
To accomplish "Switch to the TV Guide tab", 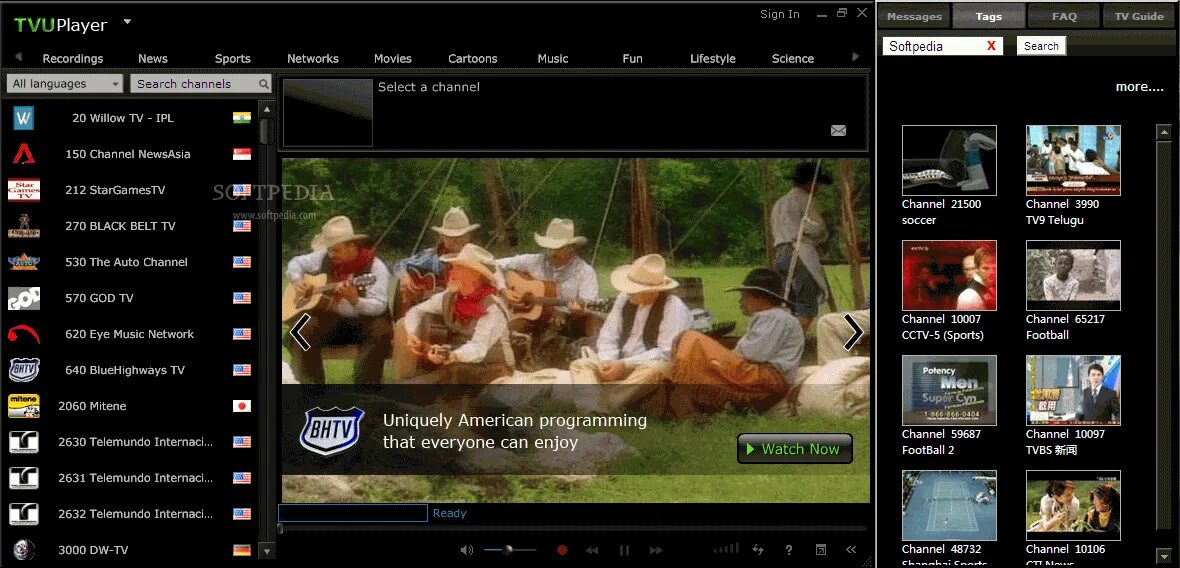I will 1139,16.
